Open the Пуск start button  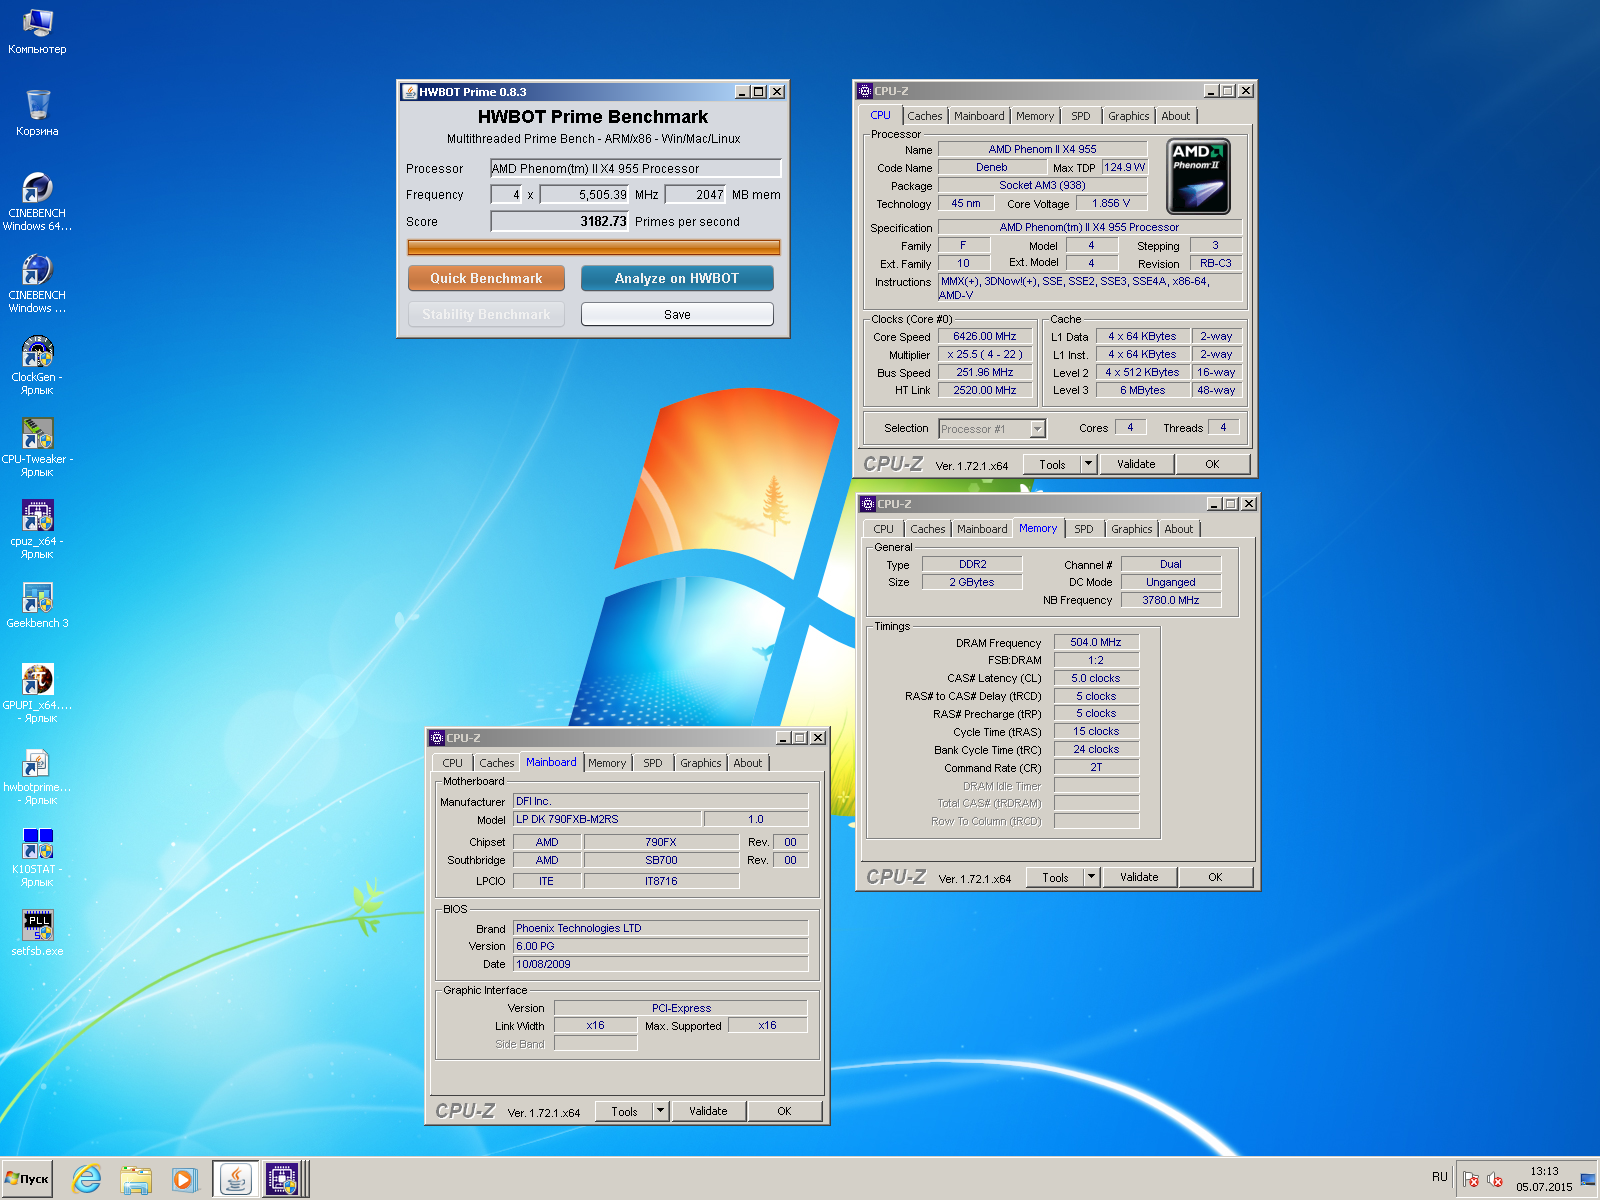(27, 1179)
